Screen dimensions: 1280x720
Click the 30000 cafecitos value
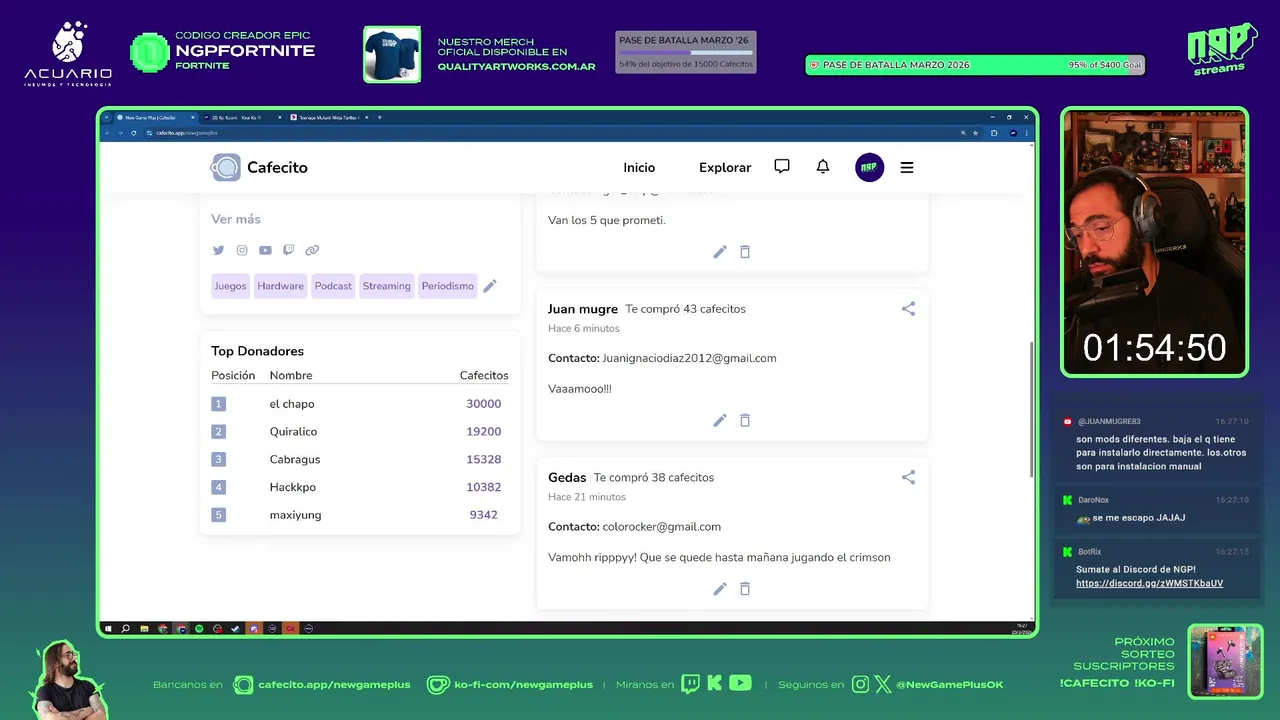coord(483,404)
